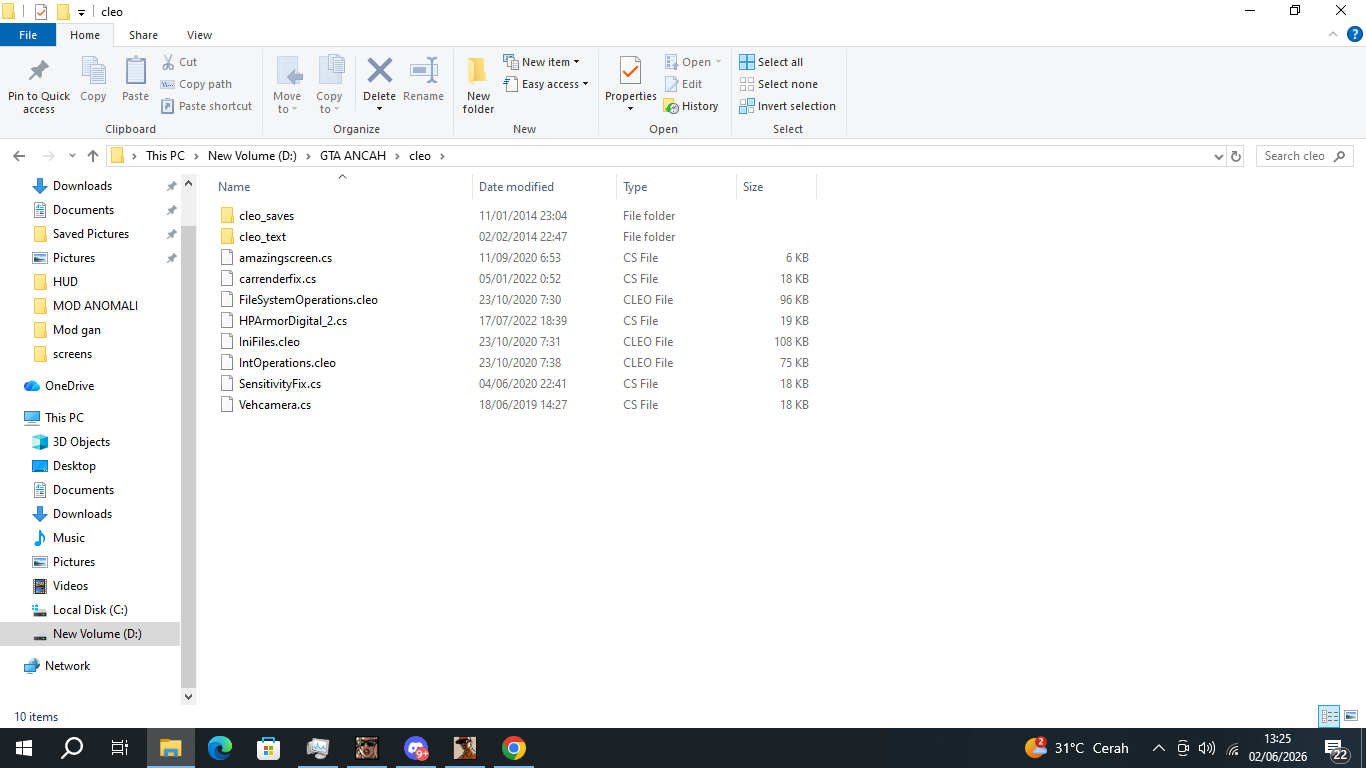The image size is (1366, 768).
Task: Open taskbar Search magnifier
Action: (72, 748)
